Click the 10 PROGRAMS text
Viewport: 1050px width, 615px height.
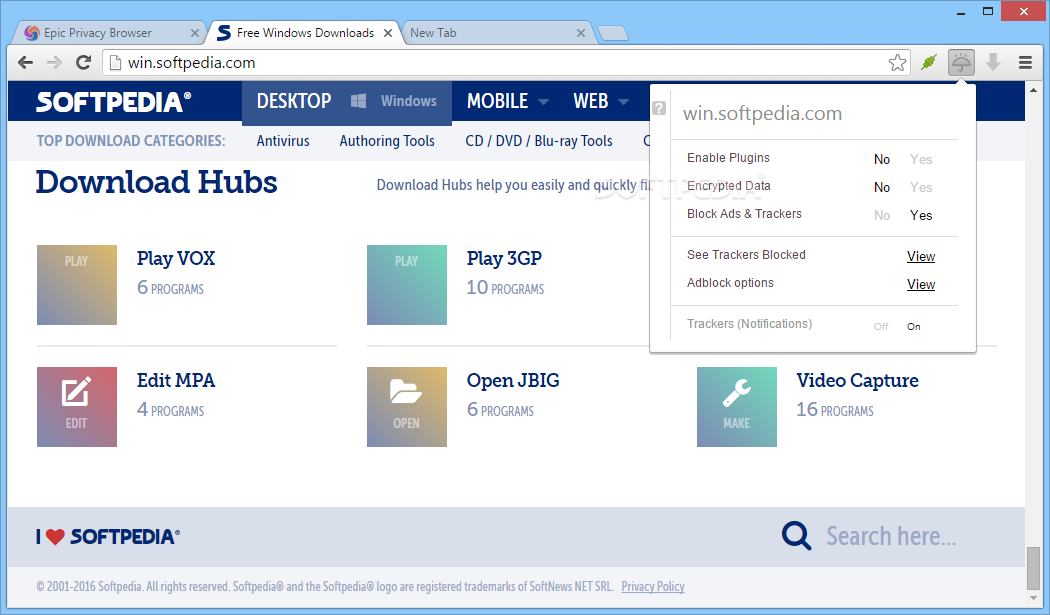click(x=505, y=288)
